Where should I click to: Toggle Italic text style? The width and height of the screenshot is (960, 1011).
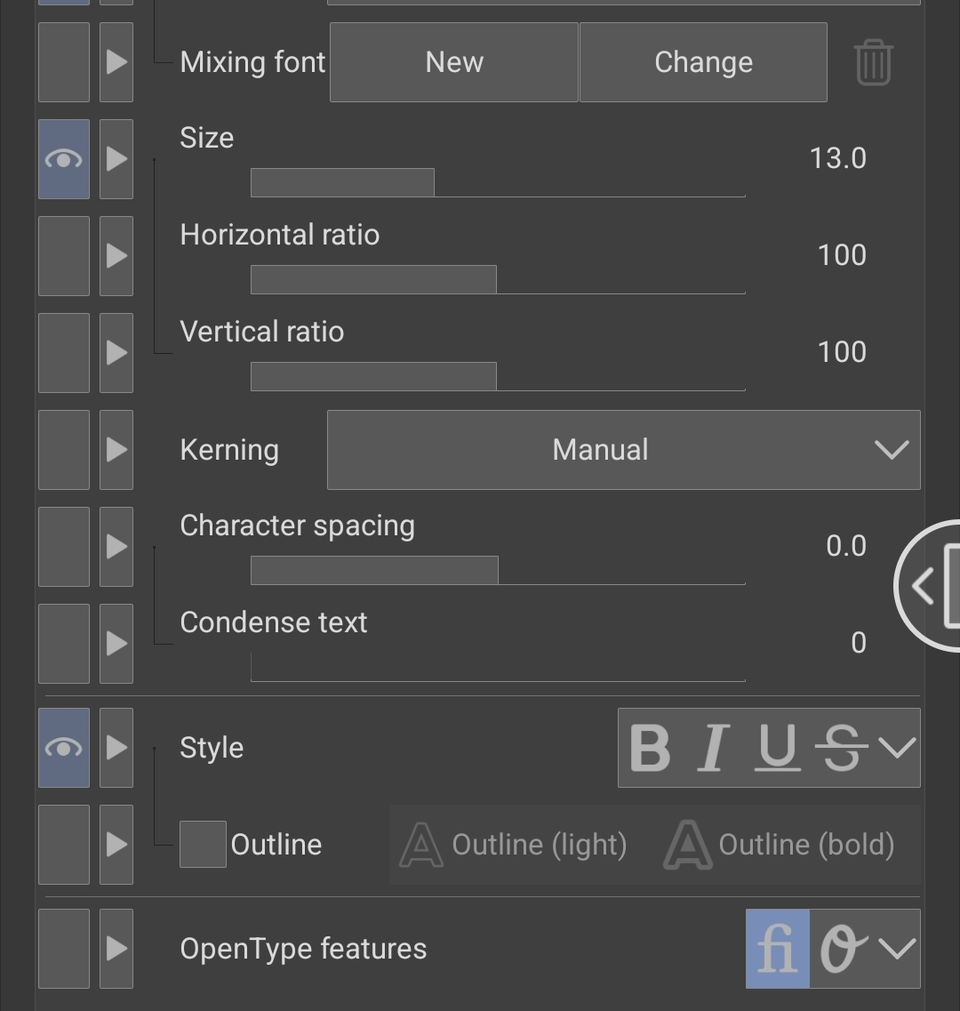point(713,748)
